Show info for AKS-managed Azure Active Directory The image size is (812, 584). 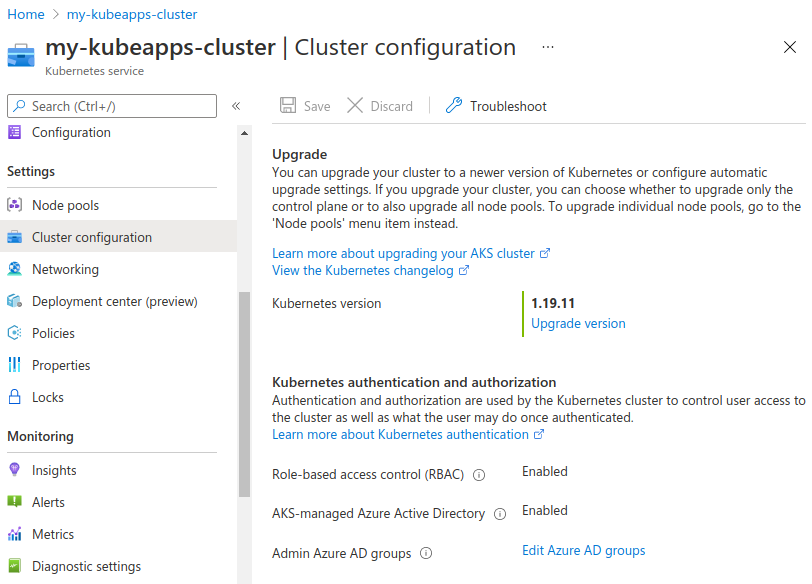[x=499, y=514]
